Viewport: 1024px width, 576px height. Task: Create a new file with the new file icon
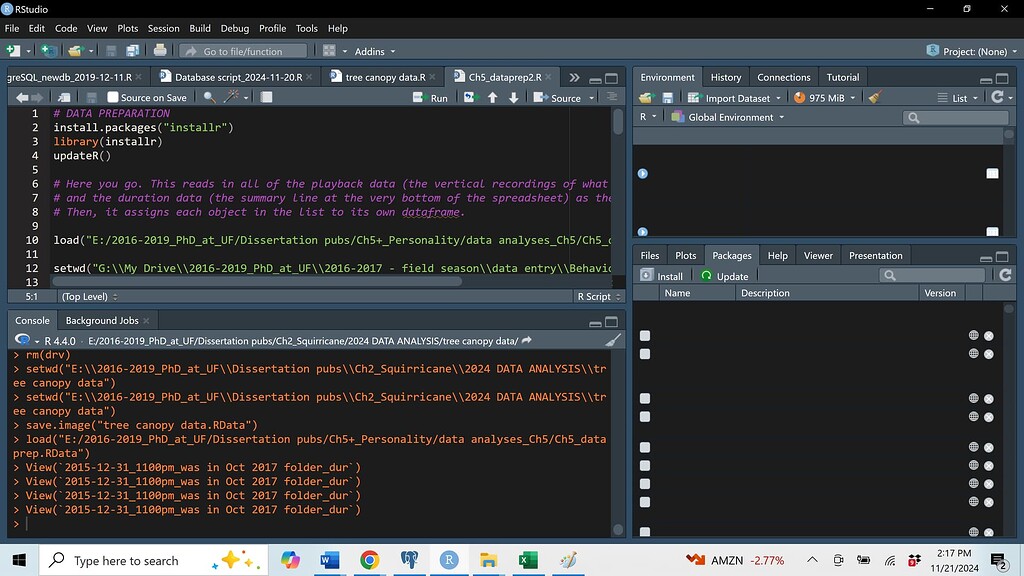[x=14, y=50]
